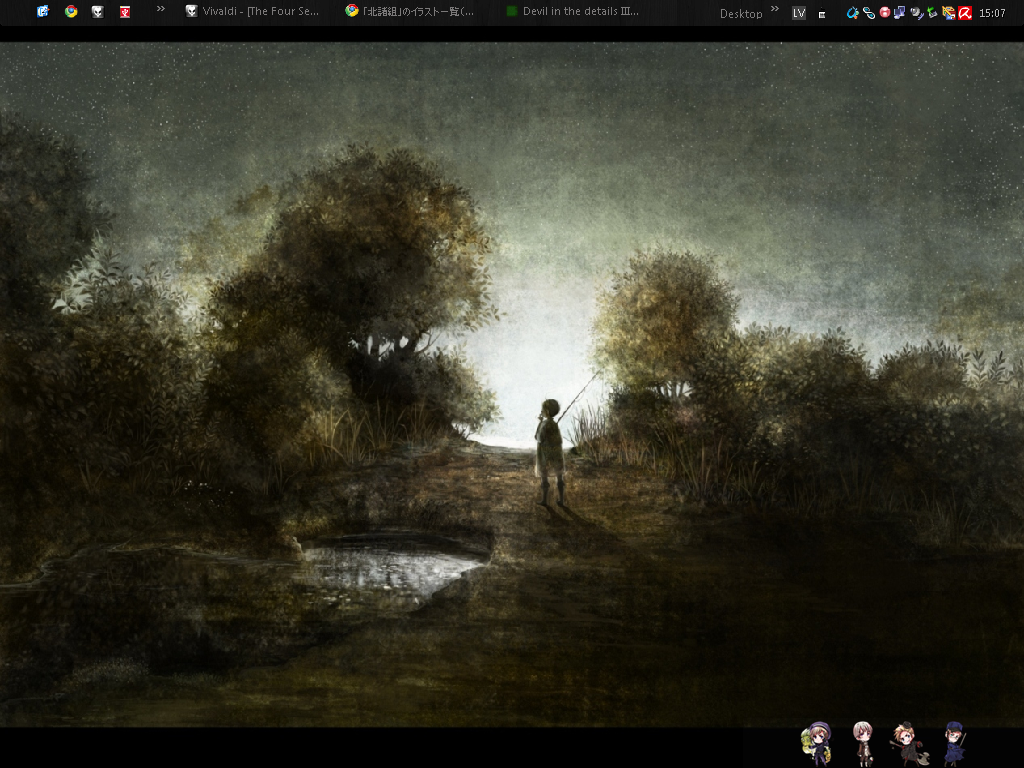The height and width of the screenshot is (768, 1024).
Task: Open the yellow and red tray icon
Action: (x=949, y=12)
